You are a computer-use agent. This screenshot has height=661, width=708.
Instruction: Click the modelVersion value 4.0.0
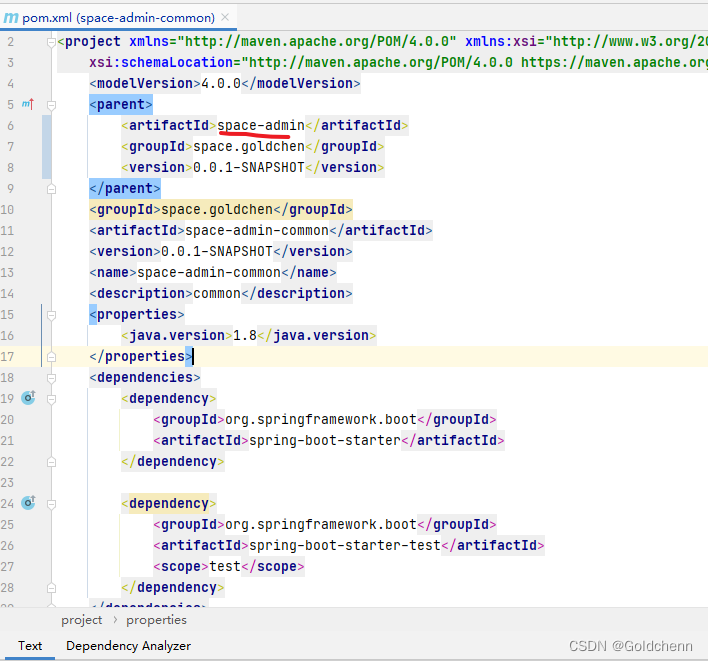point(221,84)
